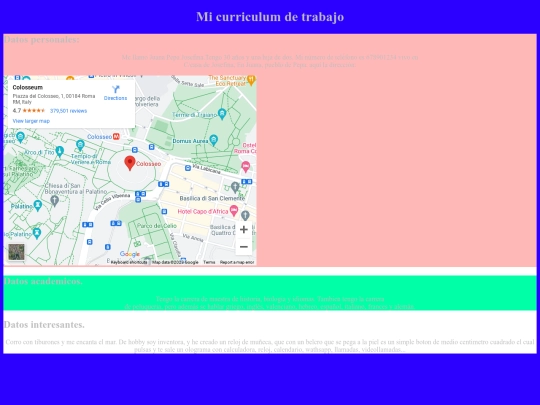Click the Datos academicos heading
The width and height of the screenshot is (540, 405).
pyautogui.click(x=43, y=281)
